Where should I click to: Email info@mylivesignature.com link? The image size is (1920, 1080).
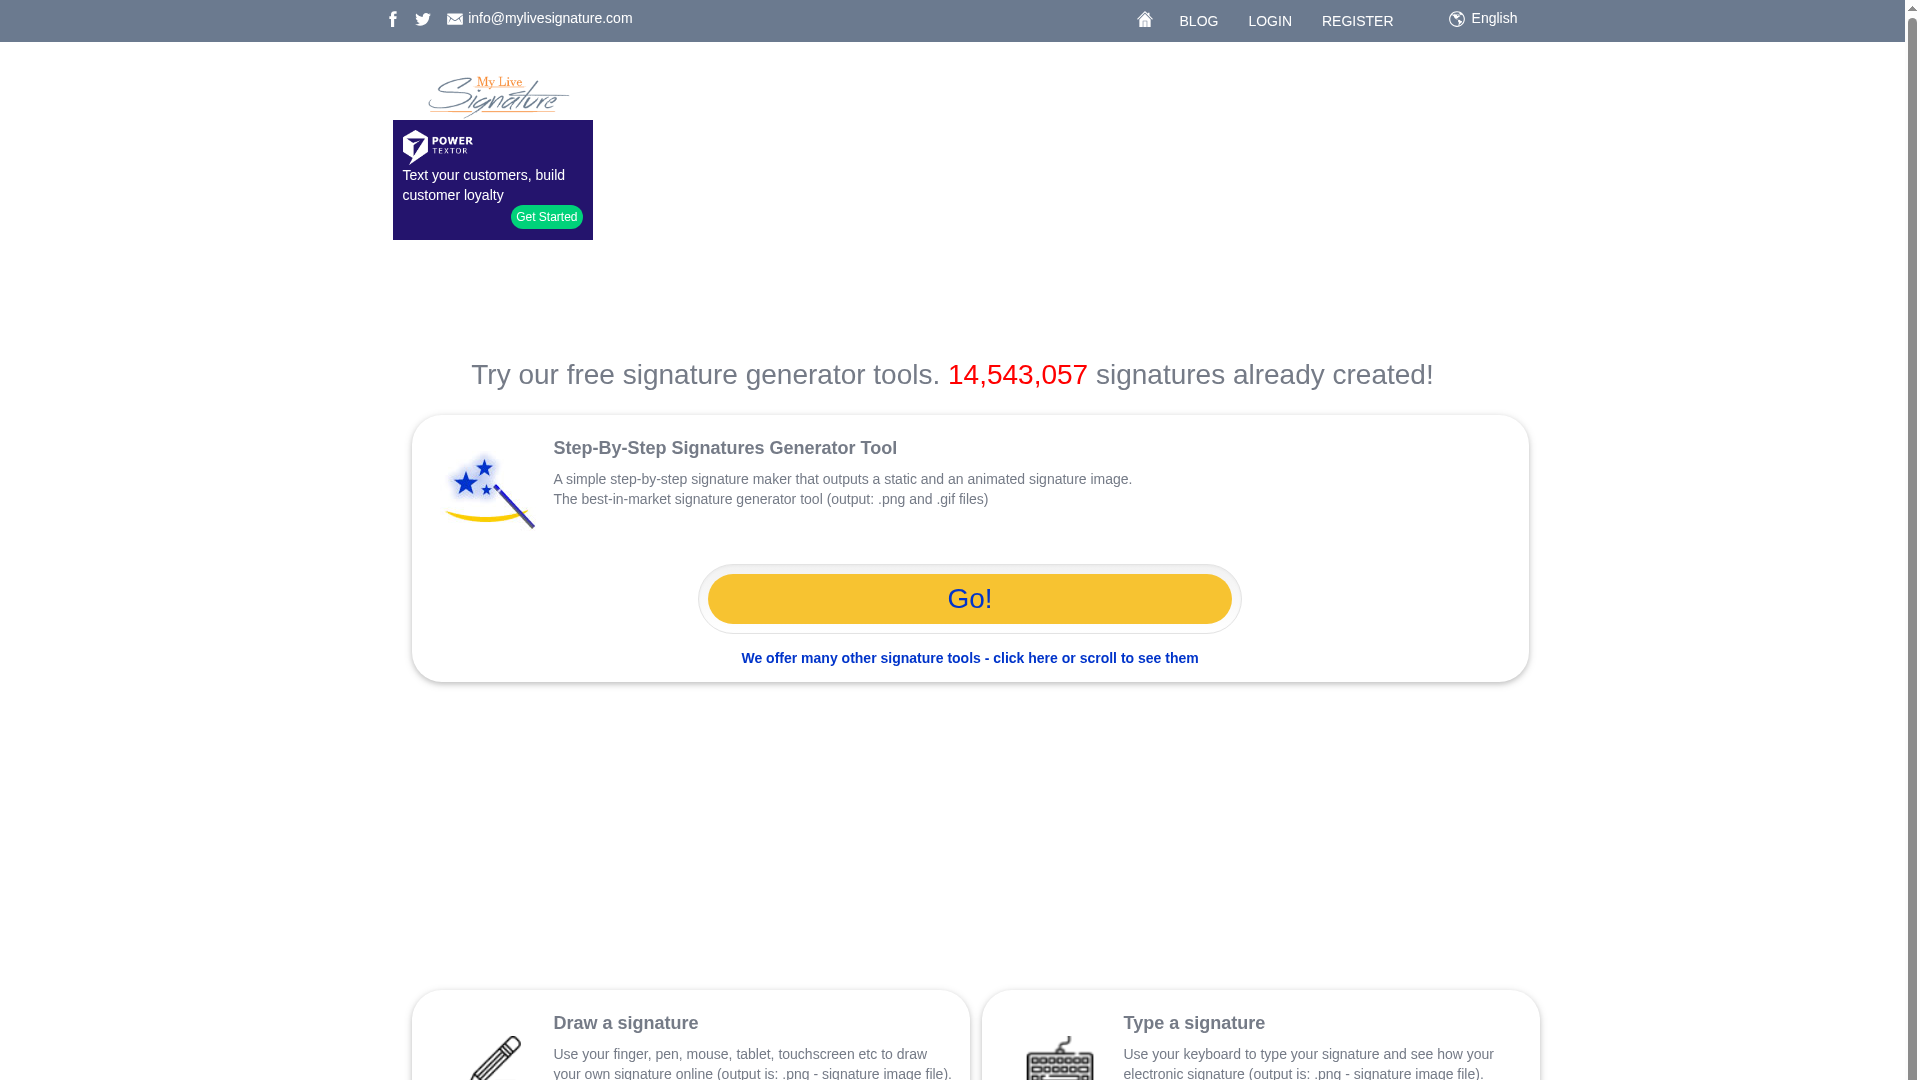(550, 18)
